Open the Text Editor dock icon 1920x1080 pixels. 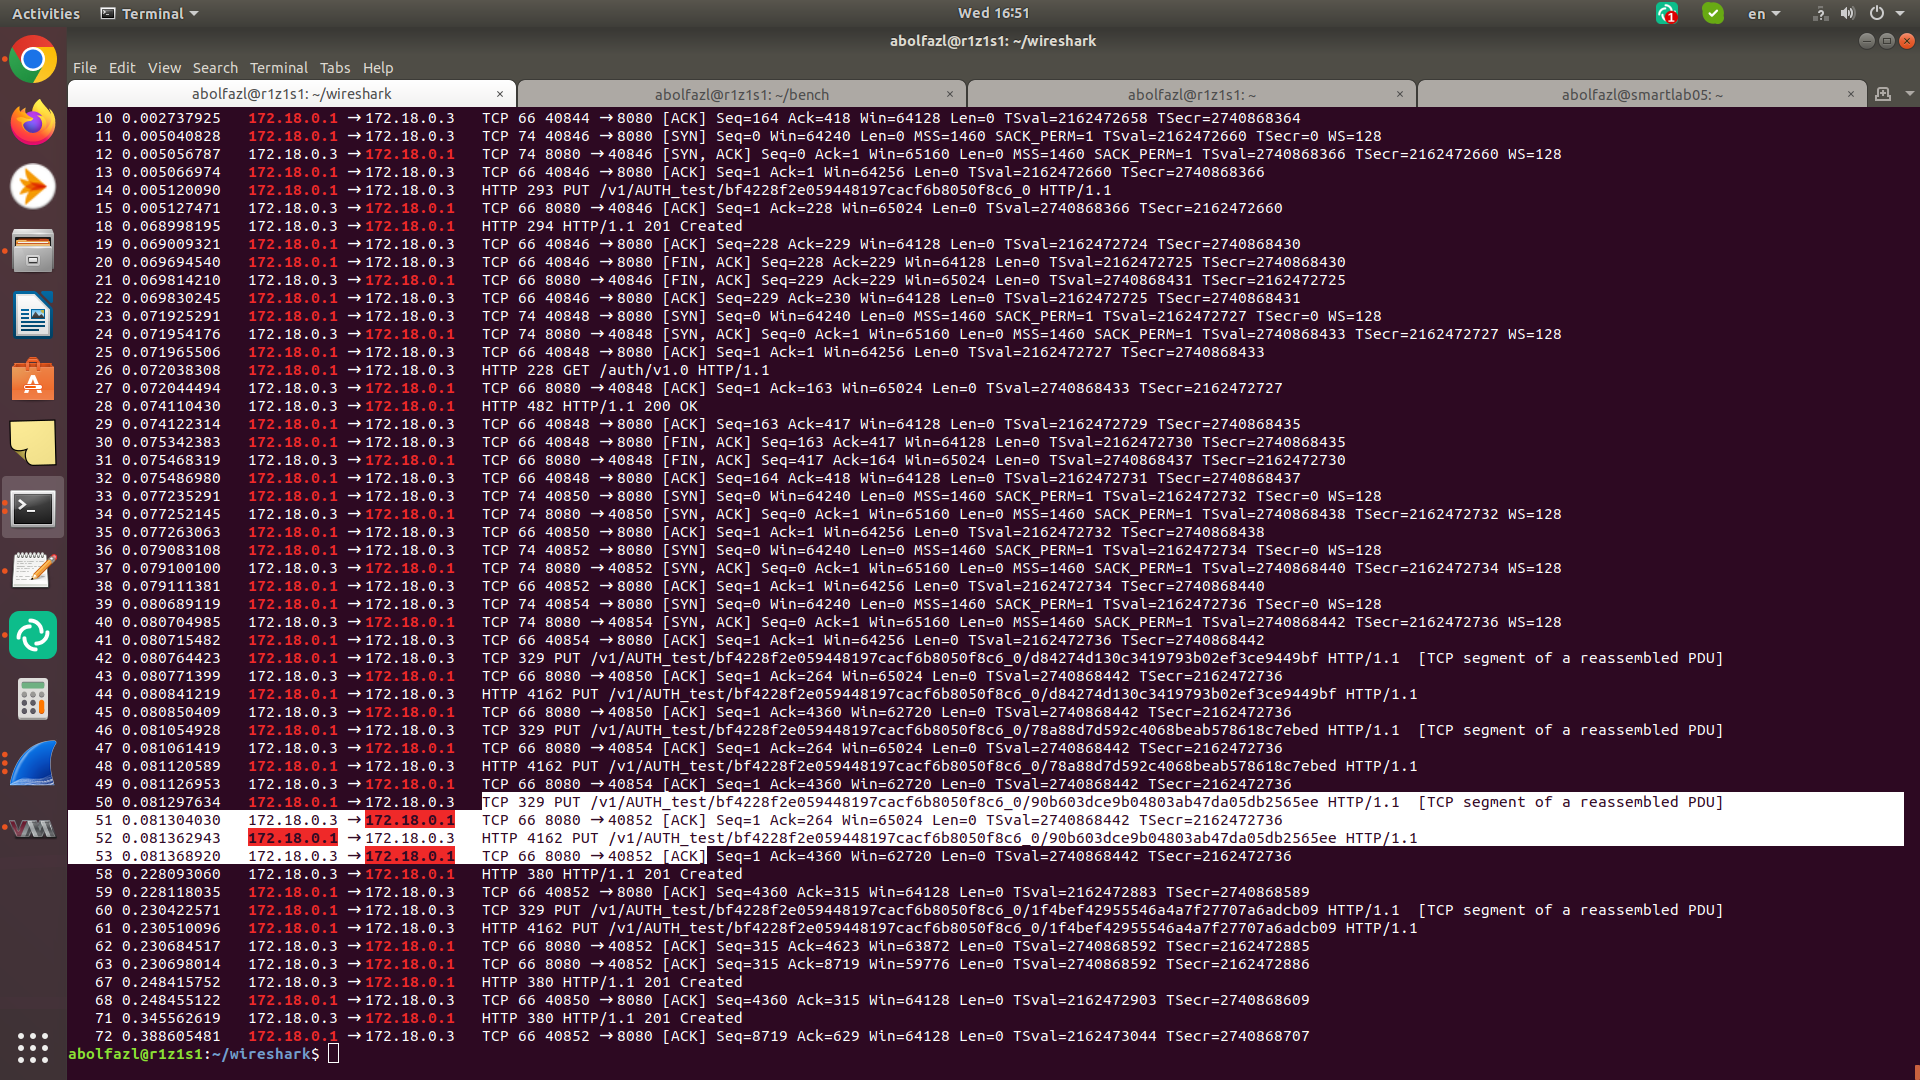point(33,571)
